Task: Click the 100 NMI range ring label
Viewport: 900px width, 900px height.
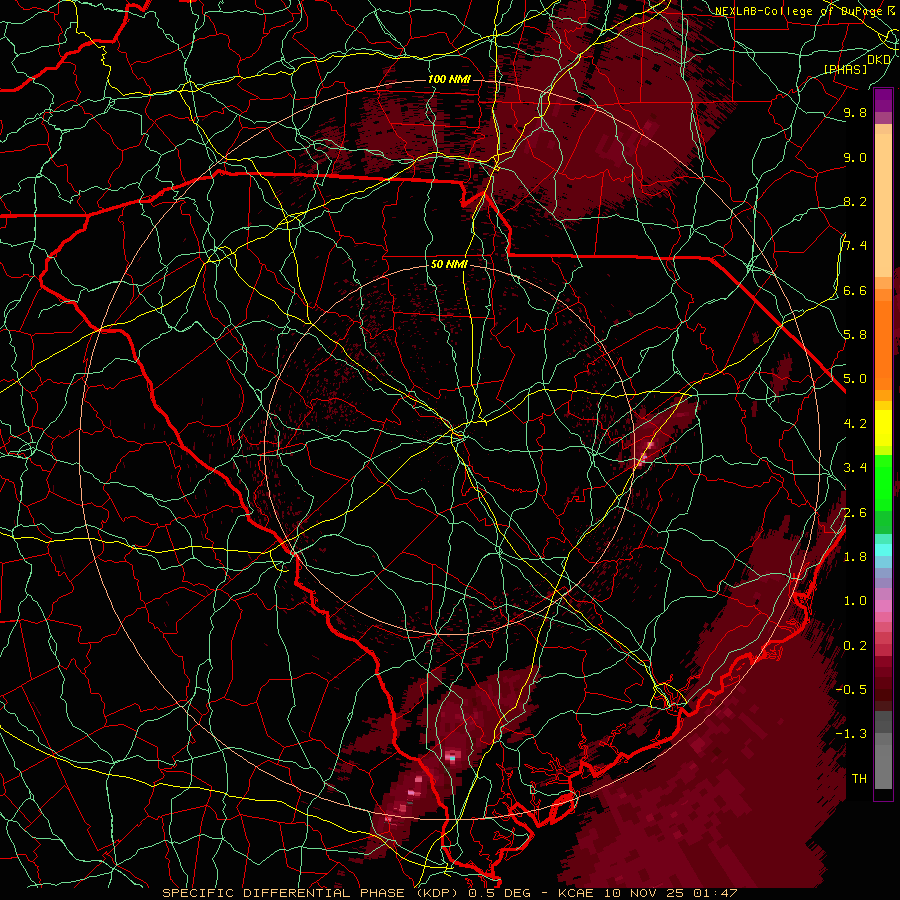Action: pyautogui.click(x=448, y=79)
